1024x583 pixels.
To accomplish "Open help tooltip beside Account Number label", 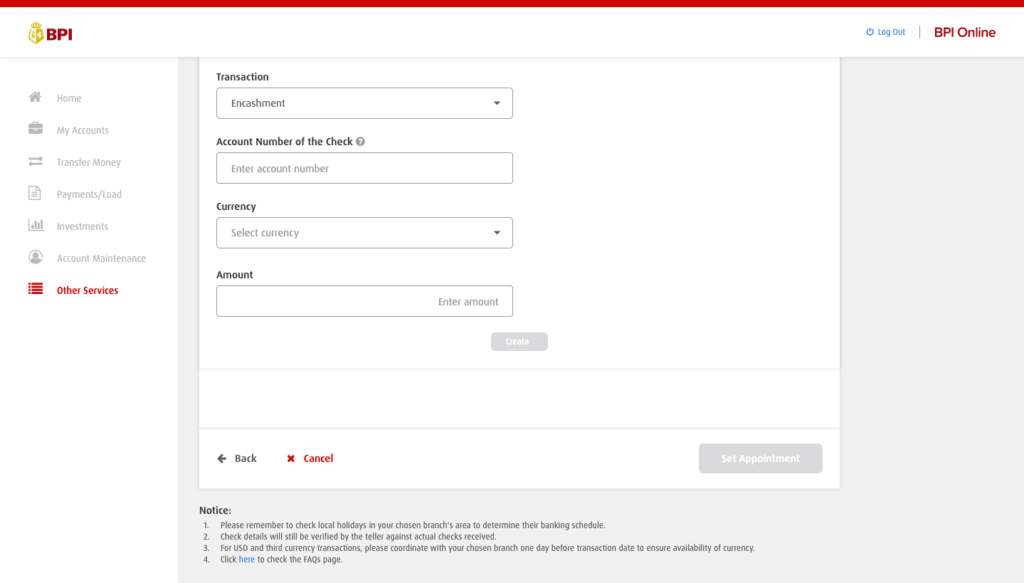I will pyautogui.click(x=360, y=142).
